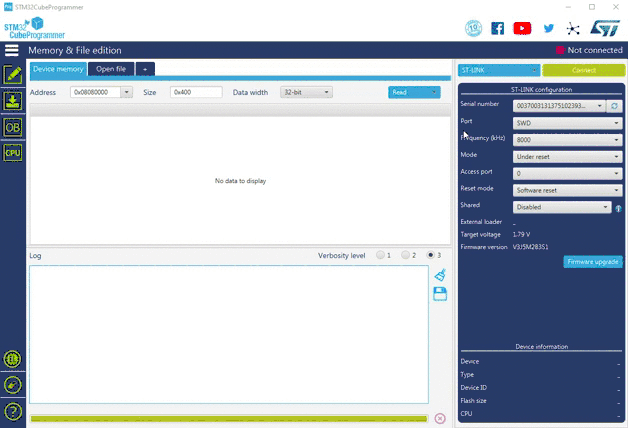This screenshot has width=628, height=428.
Task: Open the ST community network icon
Action: tap(573, 28)
